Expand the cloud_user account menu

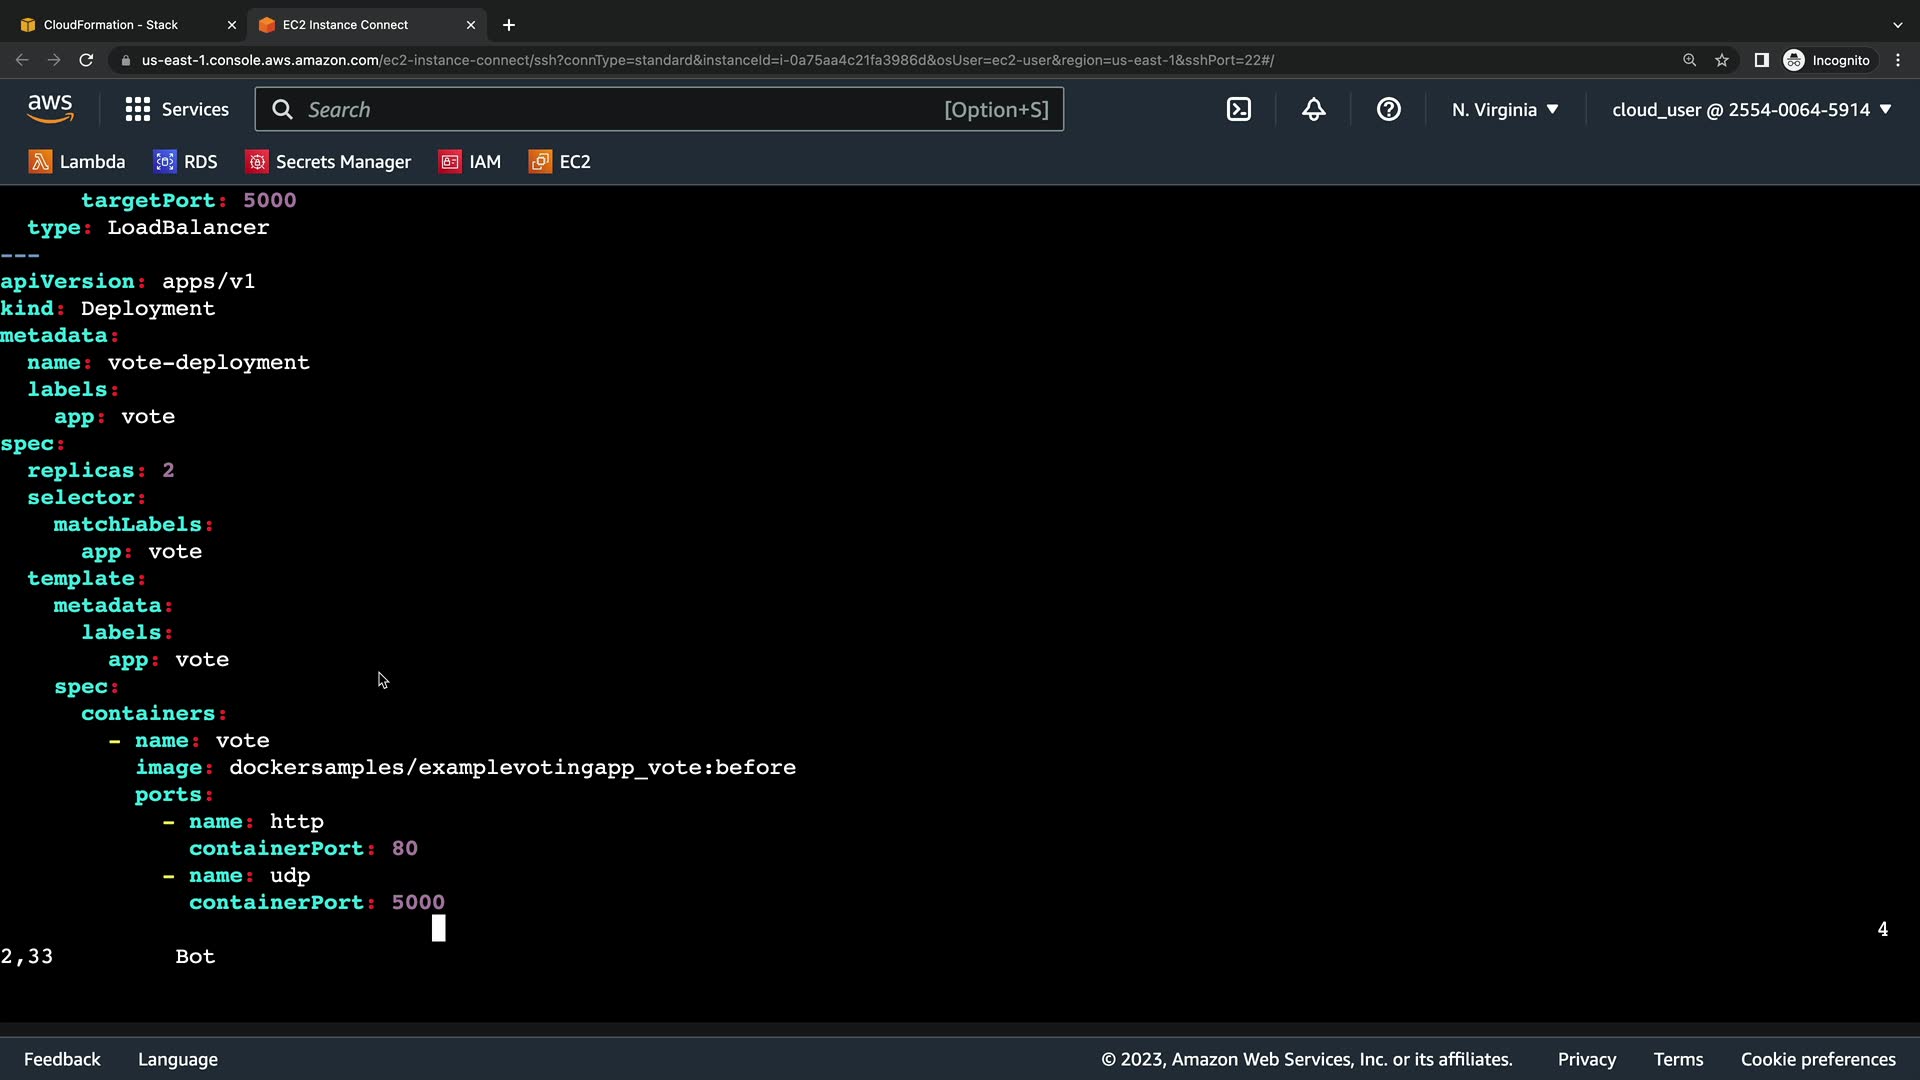pyautogui.click(x=1751, y=110)
